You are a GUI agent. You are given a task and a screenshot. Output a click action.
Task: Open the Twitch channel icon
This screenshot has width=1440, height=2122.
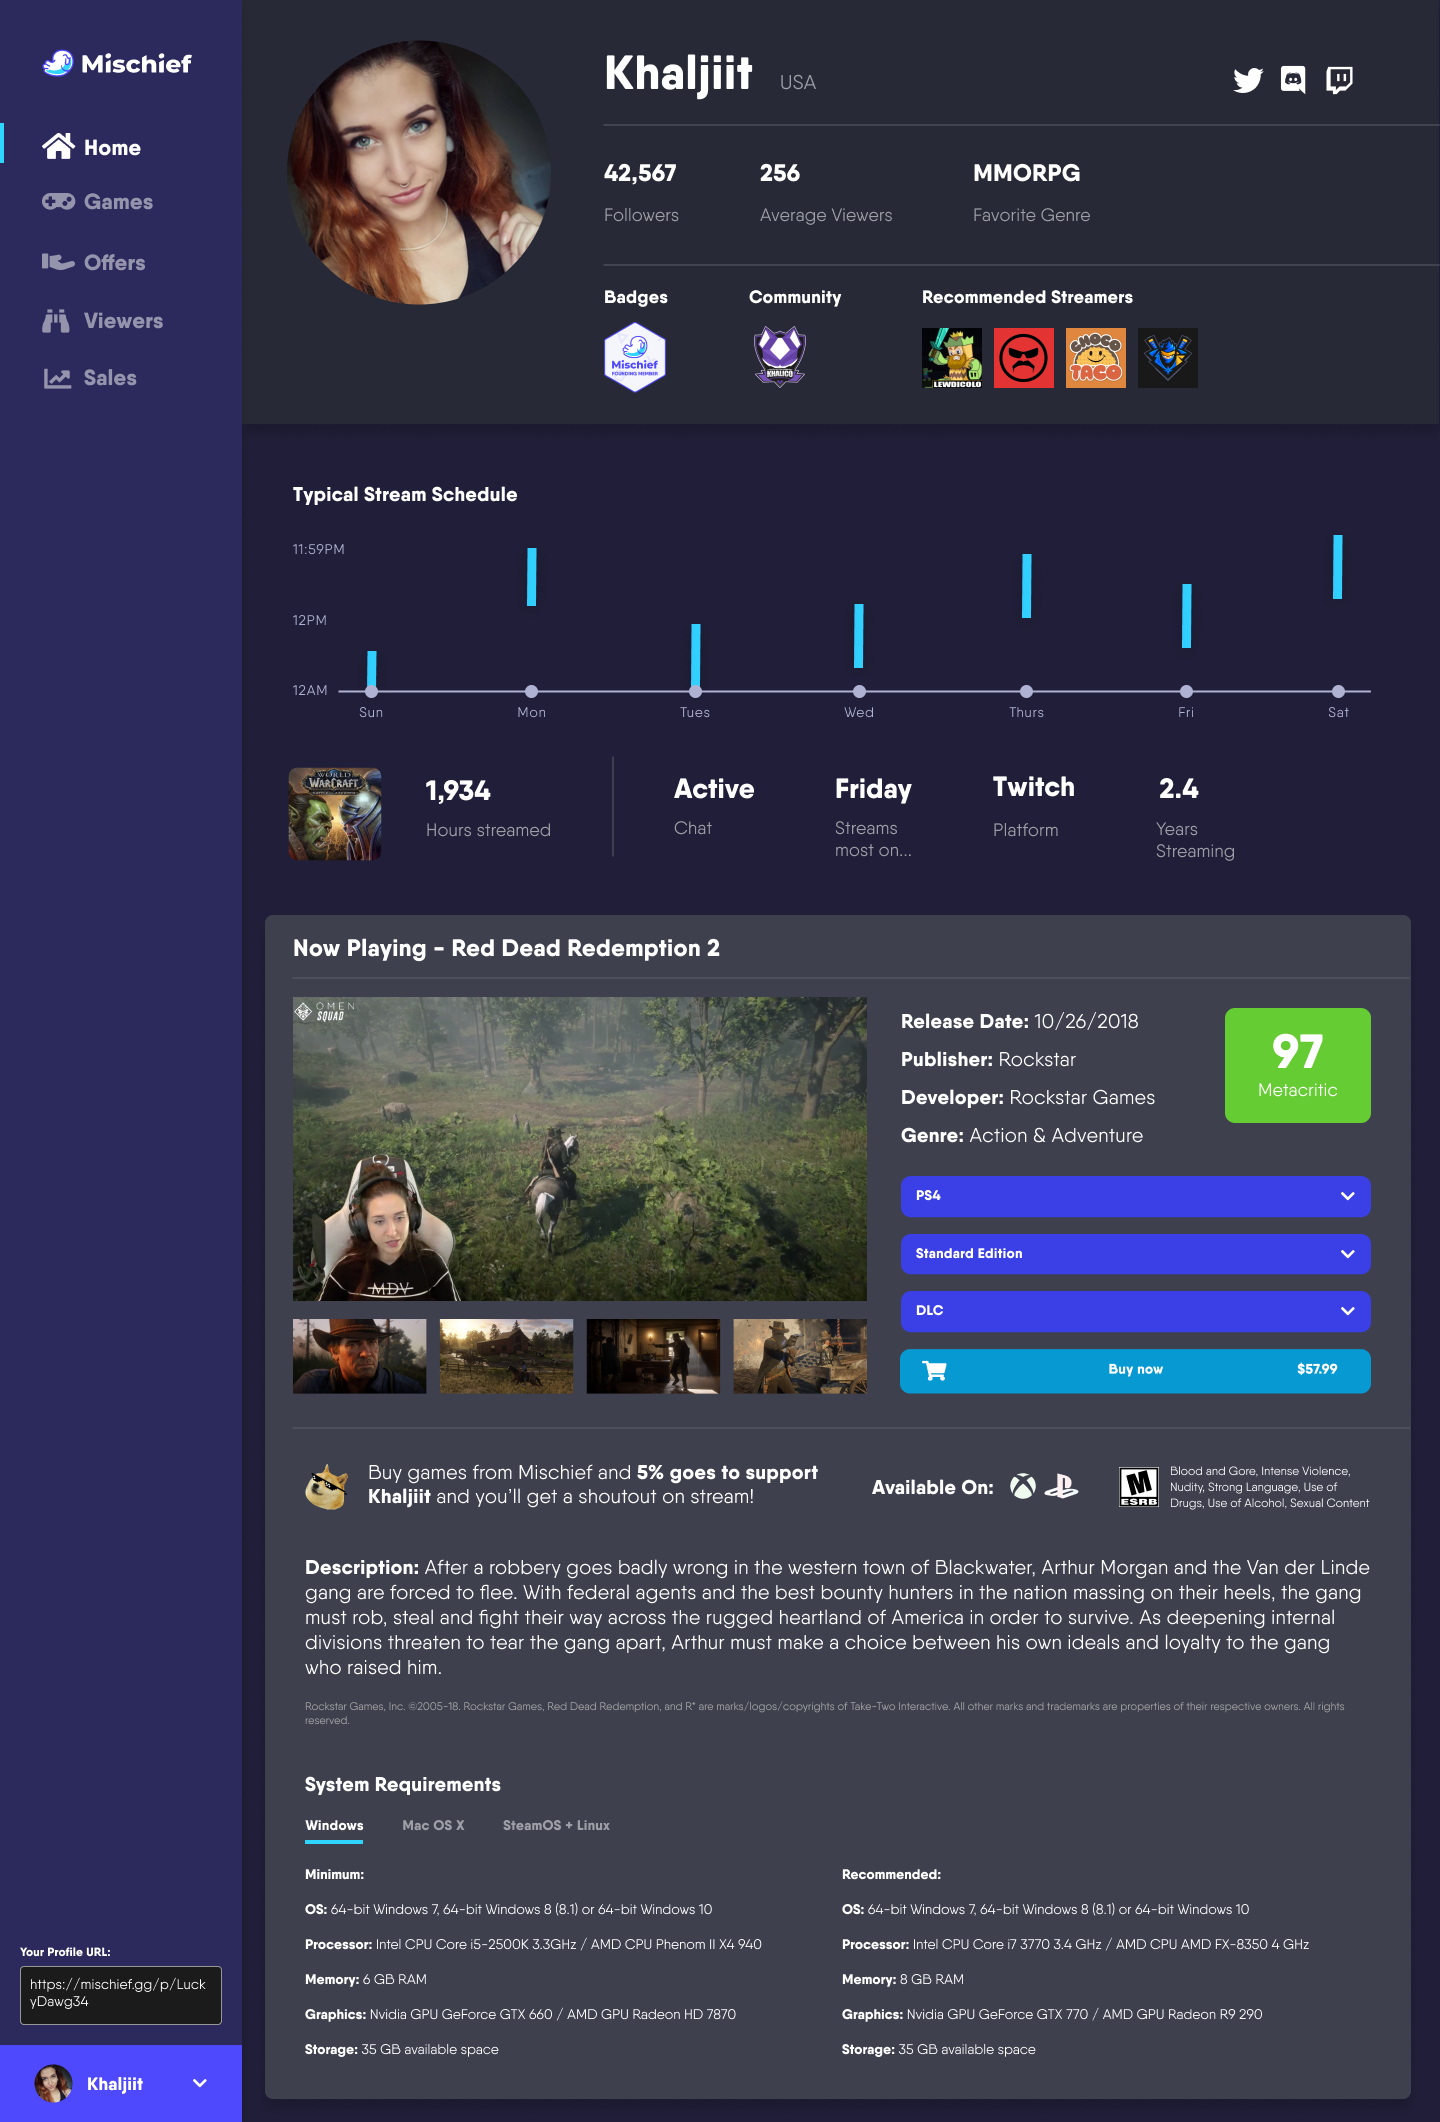click(1339, 80)
